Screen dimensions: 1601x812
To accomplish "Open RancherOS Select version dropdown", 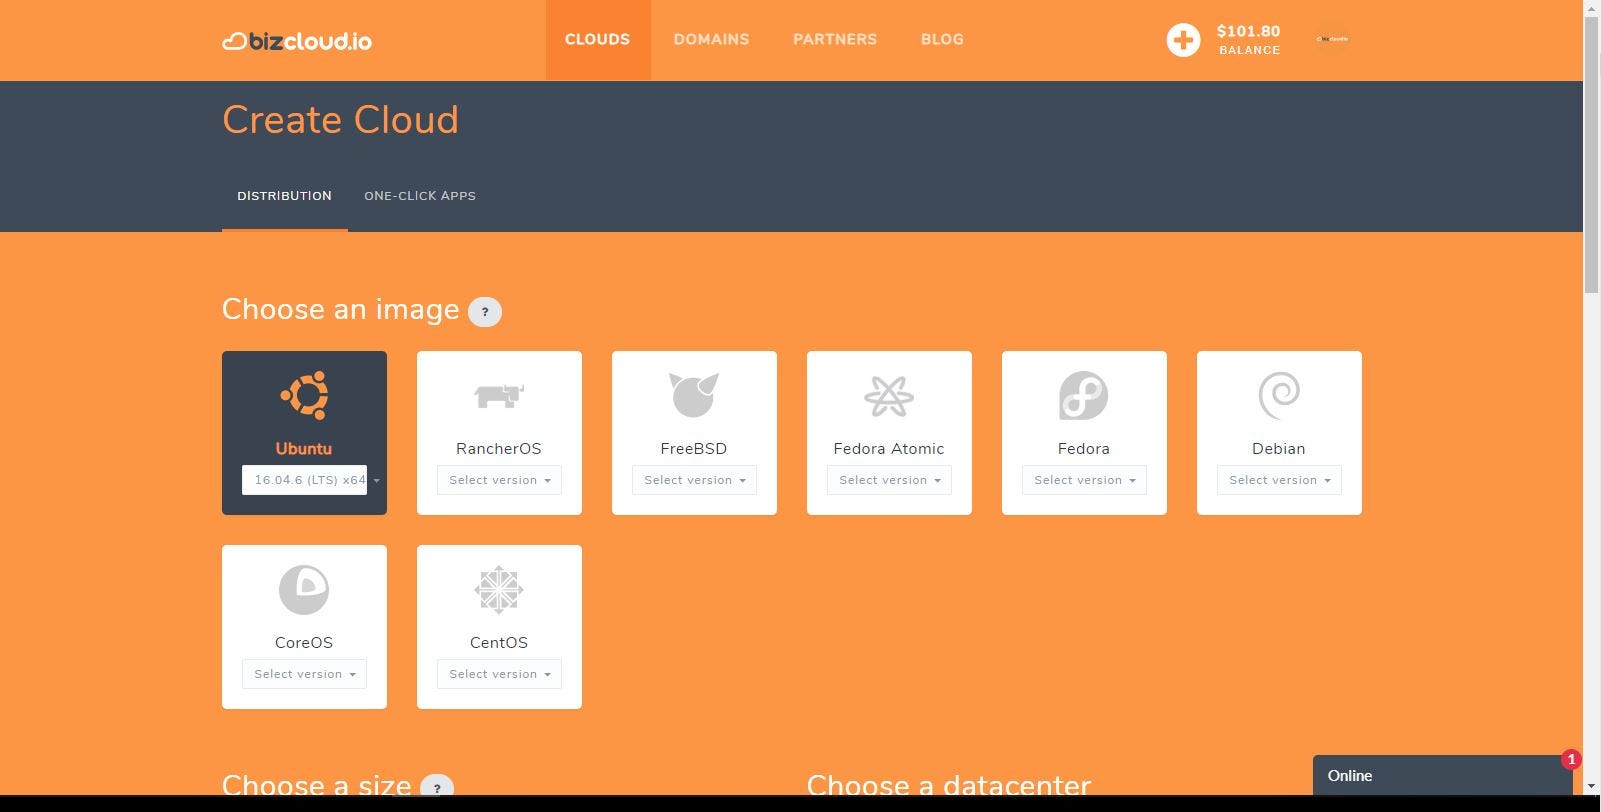I will pos(499,480).
